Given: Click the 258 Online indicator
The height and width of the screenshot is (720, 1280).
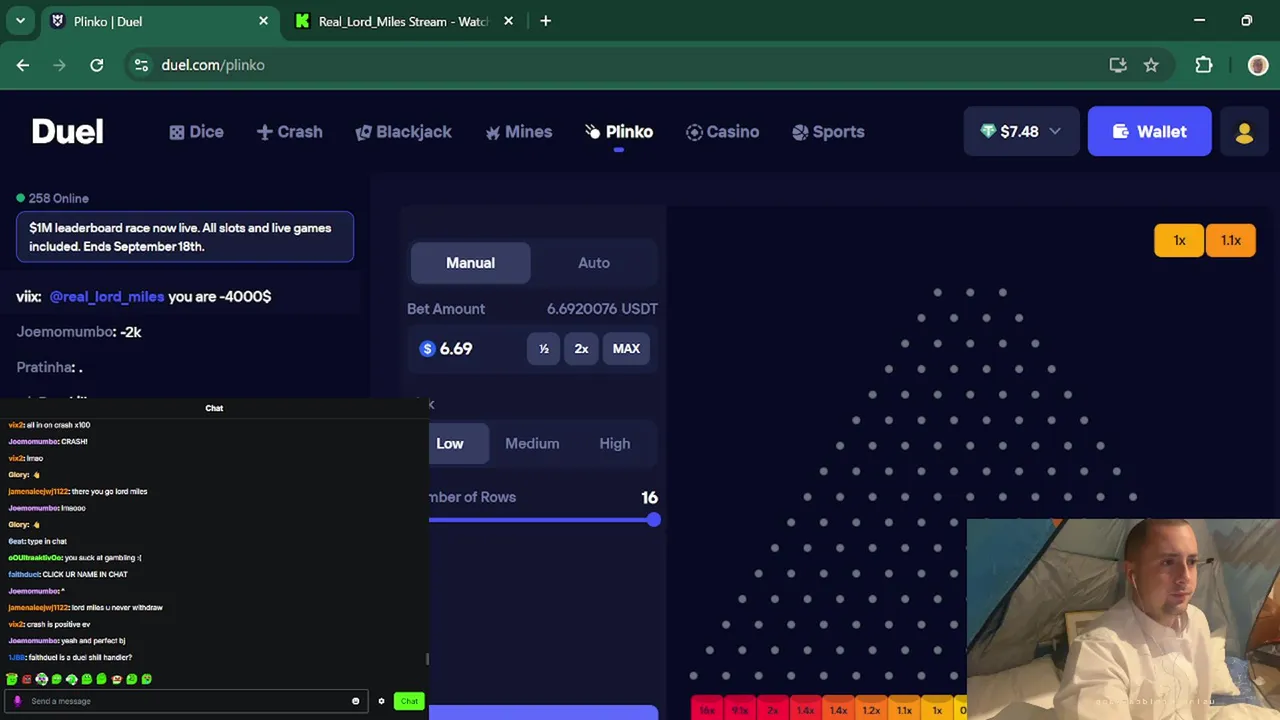Looking at the screenshot, I should click(53, 198).
